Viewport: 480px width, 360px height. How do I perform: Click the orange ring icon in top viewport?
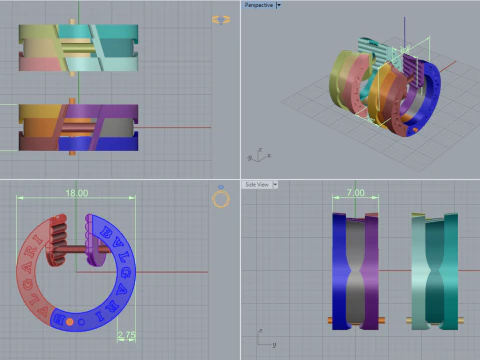tap(221, 20)
